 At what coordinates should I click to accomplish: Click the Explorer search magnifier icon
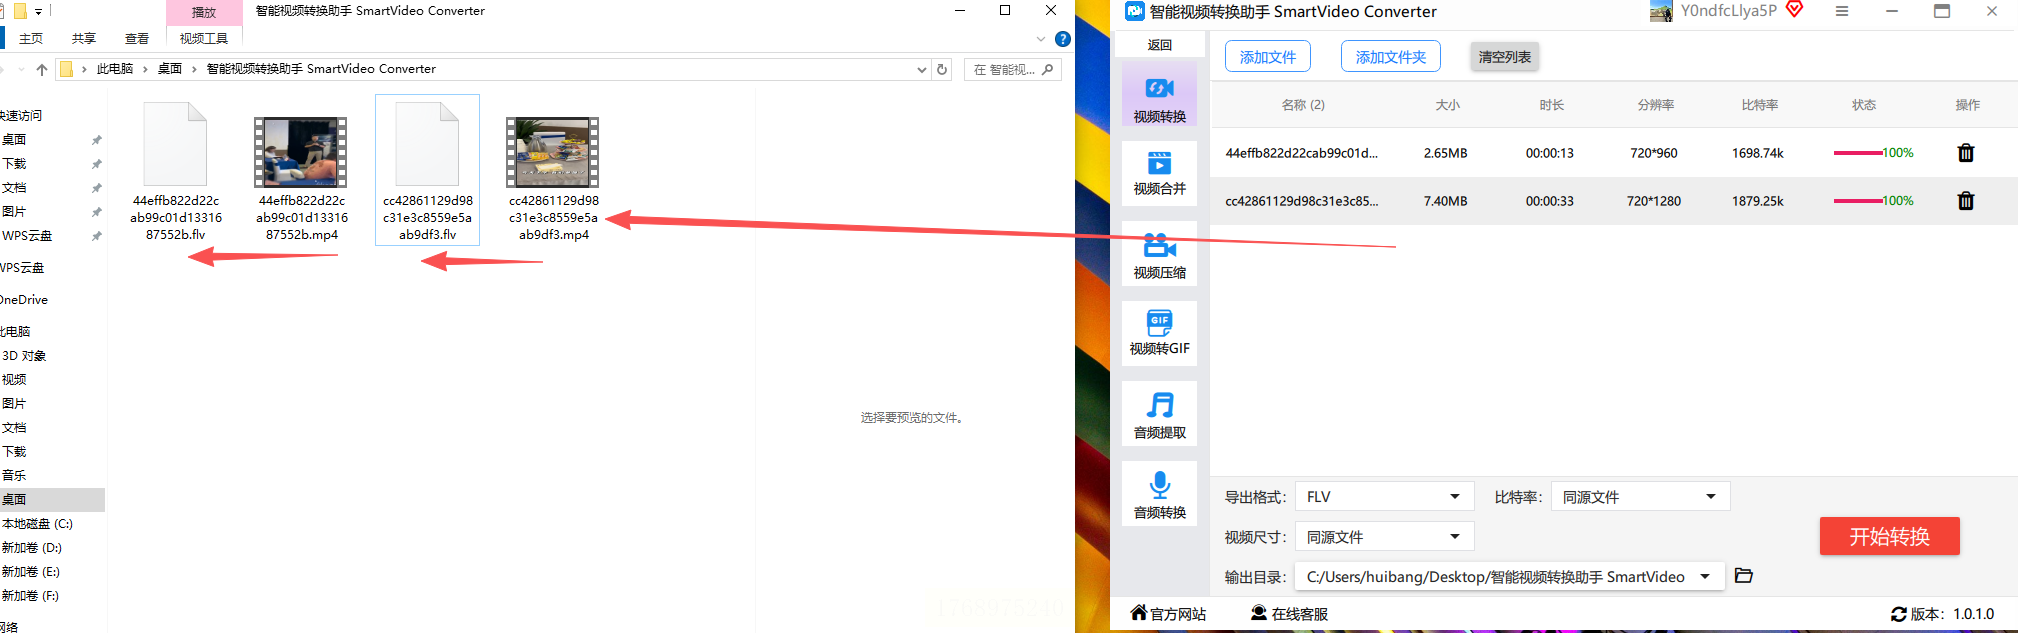pos(1047,69)
